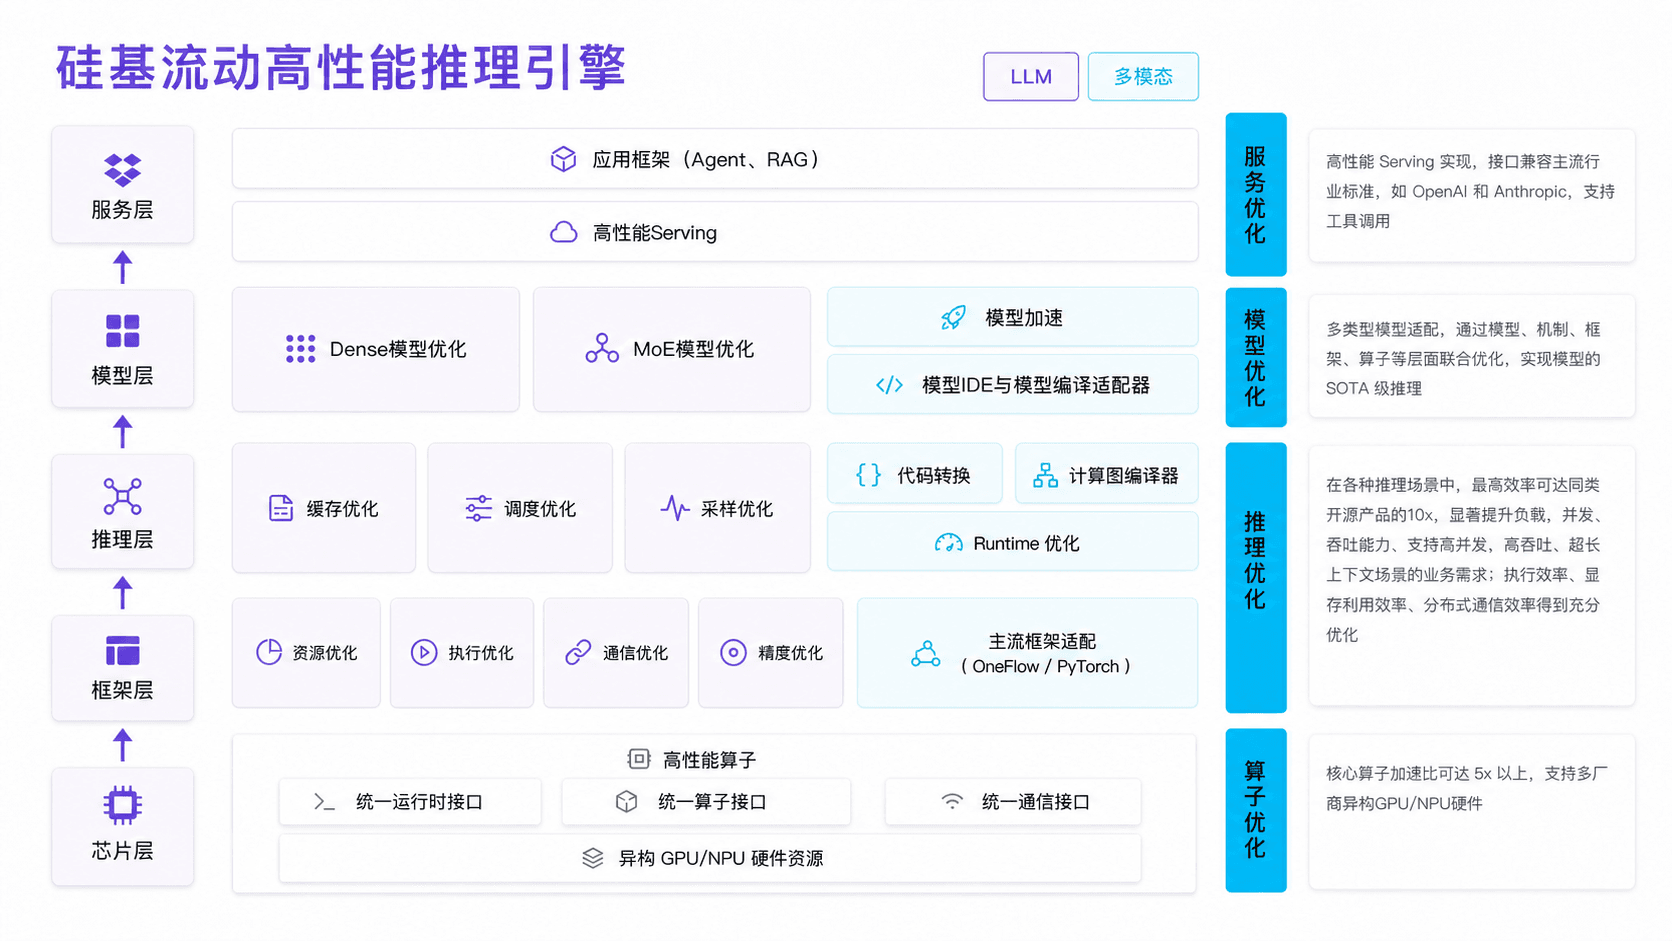Click the description starting 多类型模型适配
1672x941 pixels.
(1463, 358)
